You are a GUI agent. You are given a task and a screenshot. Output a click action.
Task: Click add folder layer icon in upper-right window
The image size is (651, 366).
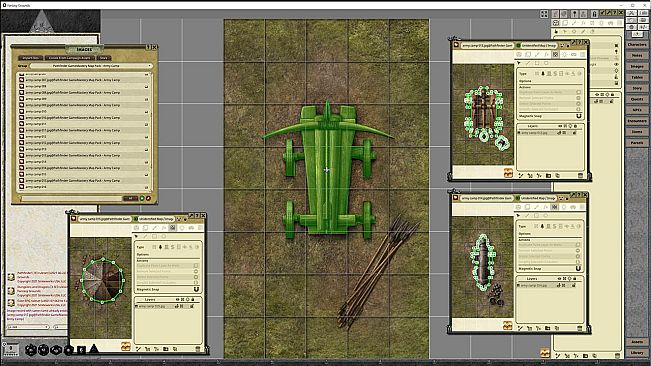click(x=548, y=176)
